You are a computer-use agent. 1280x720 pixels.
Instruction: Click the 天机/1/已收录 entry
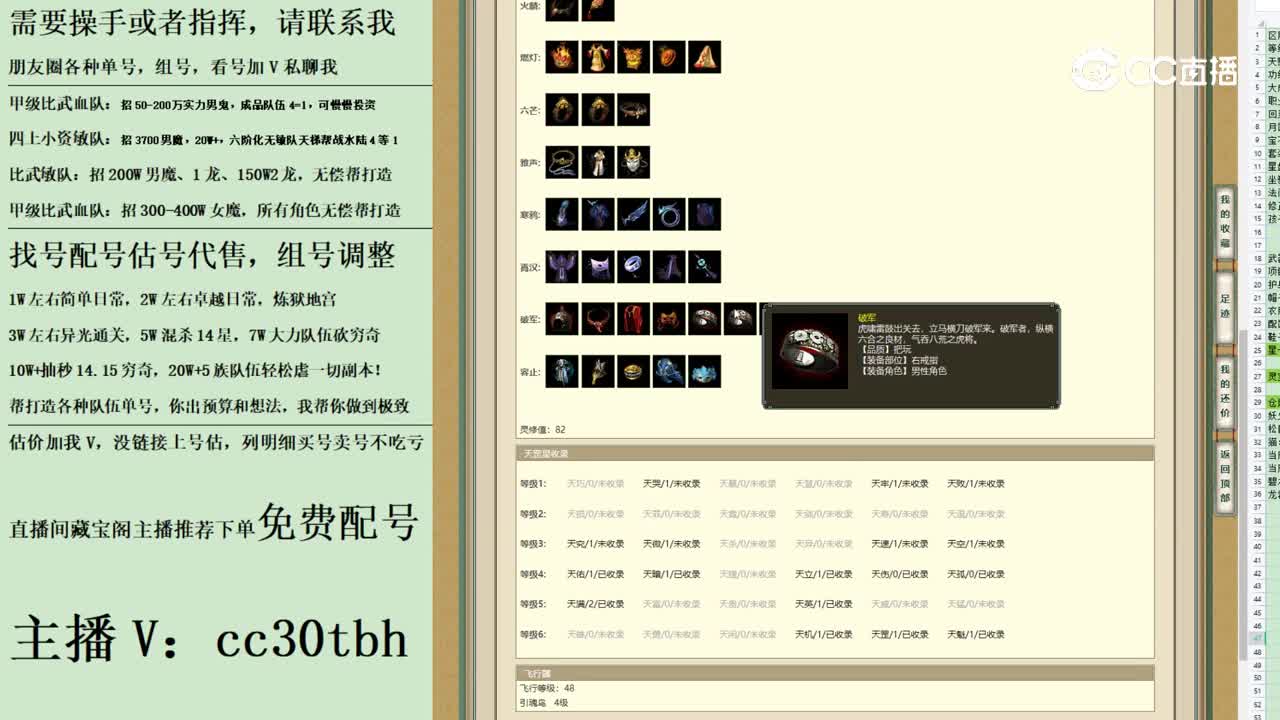pos(823,634)
